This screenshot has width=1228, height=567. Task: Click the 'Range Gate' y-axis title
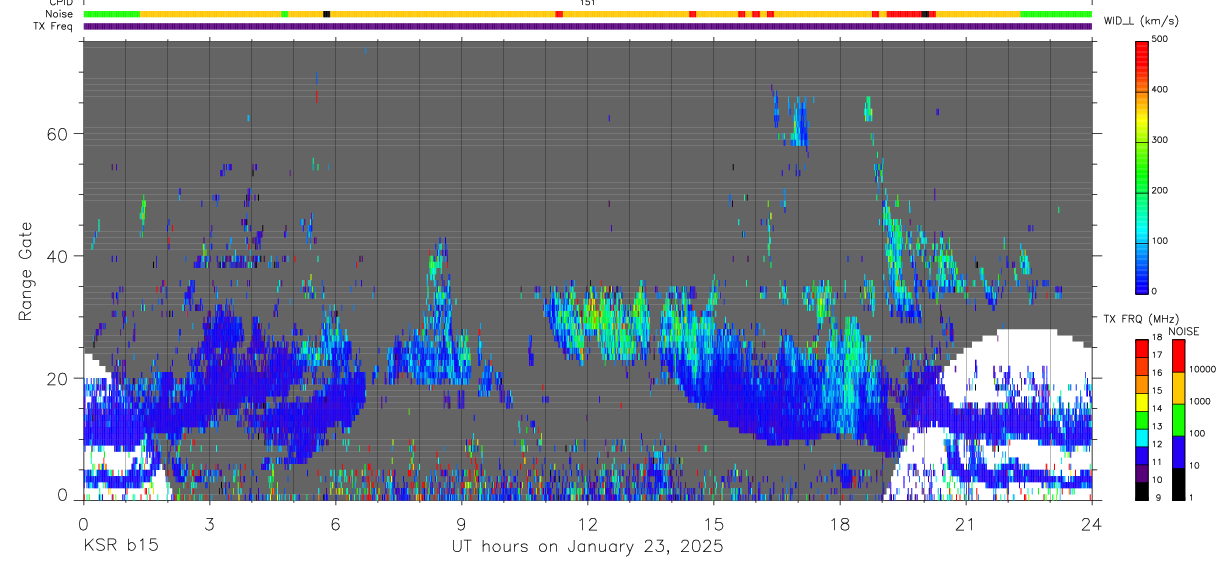pos(26,271)
